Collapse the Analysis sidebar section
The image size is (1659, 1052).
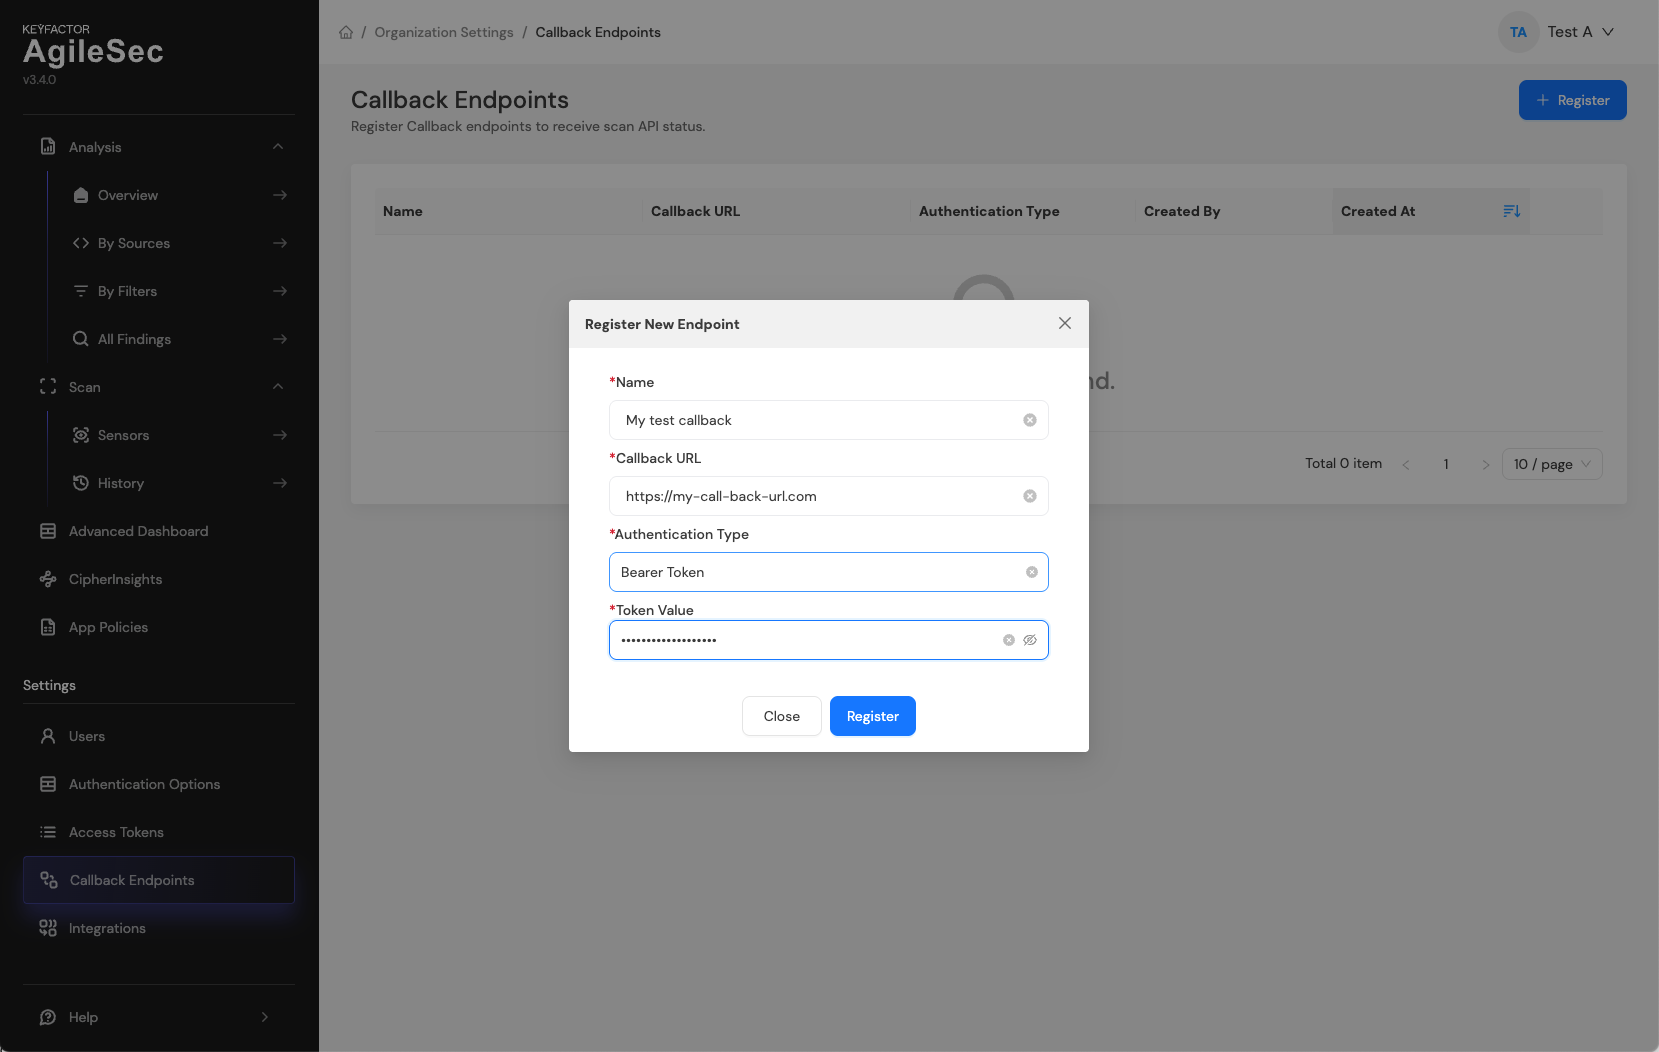[278, 147]
